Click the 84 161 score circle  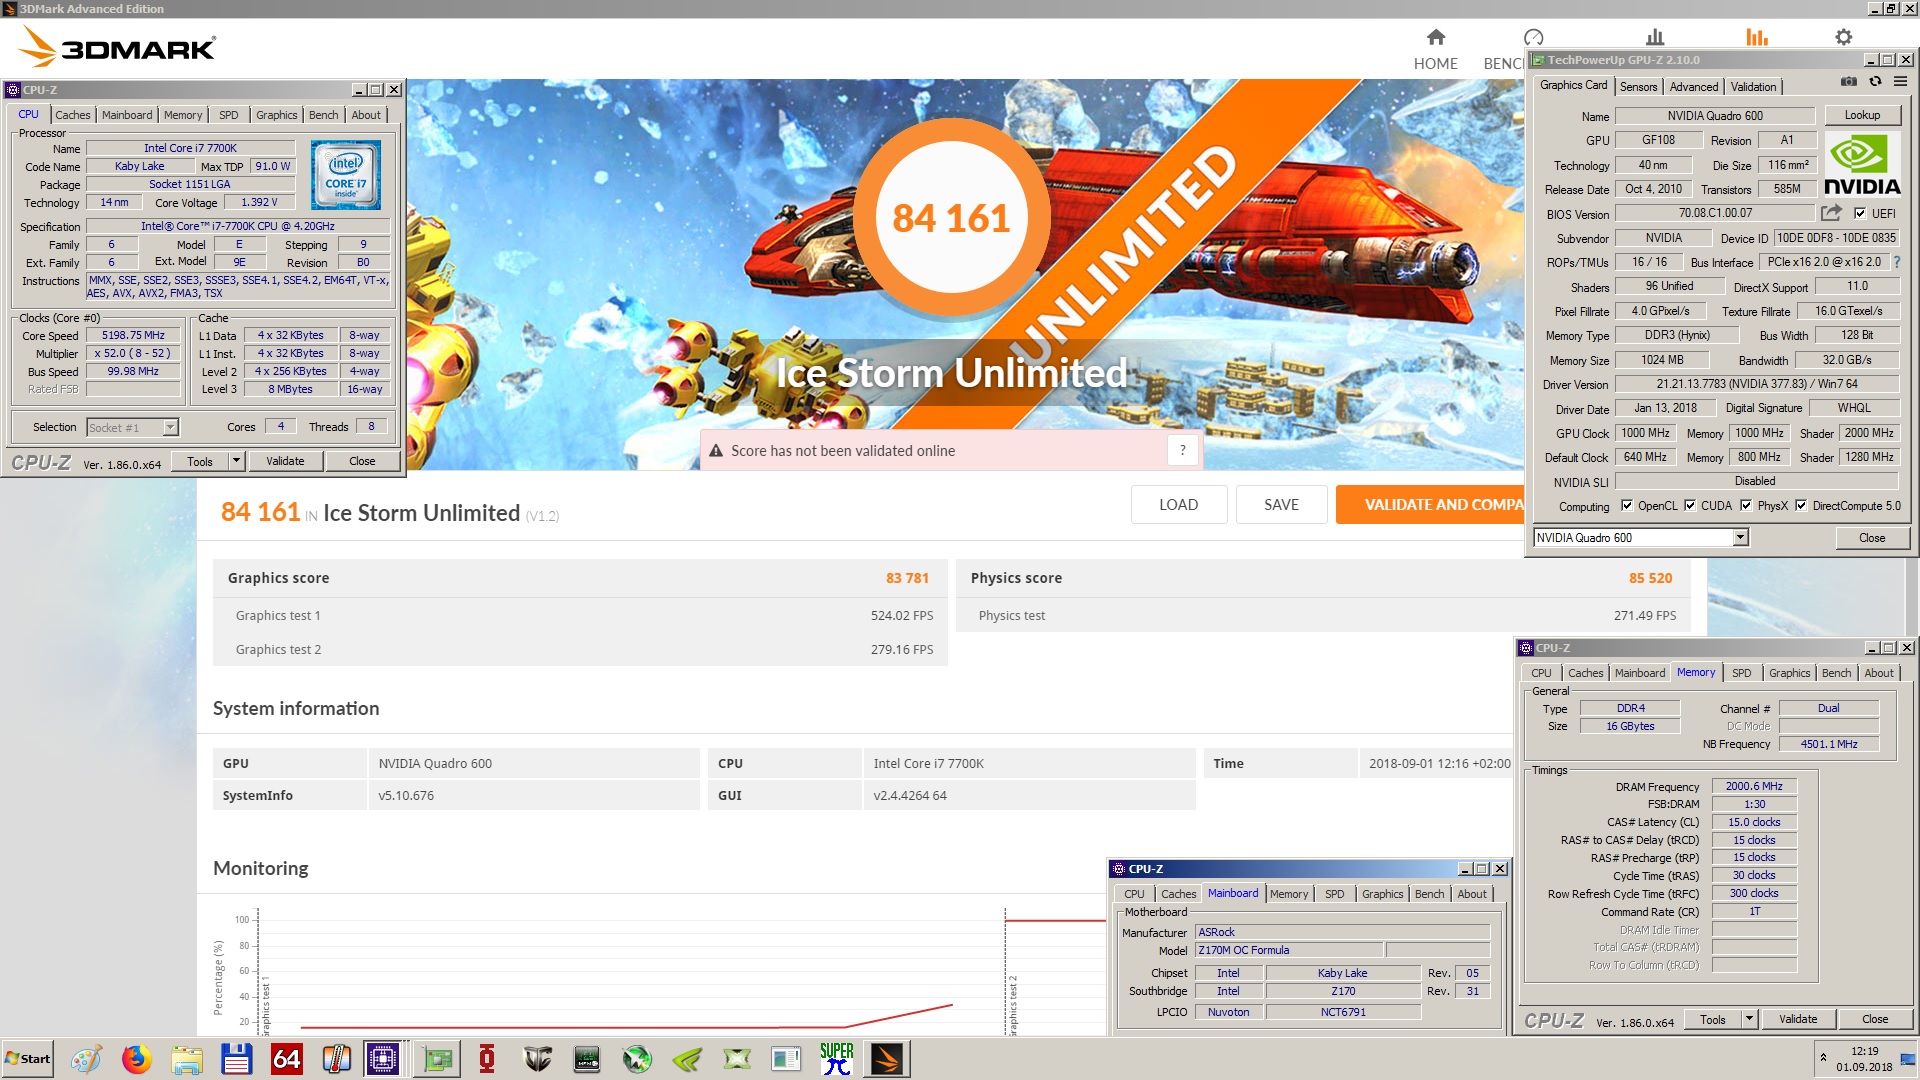pos(951,217)
